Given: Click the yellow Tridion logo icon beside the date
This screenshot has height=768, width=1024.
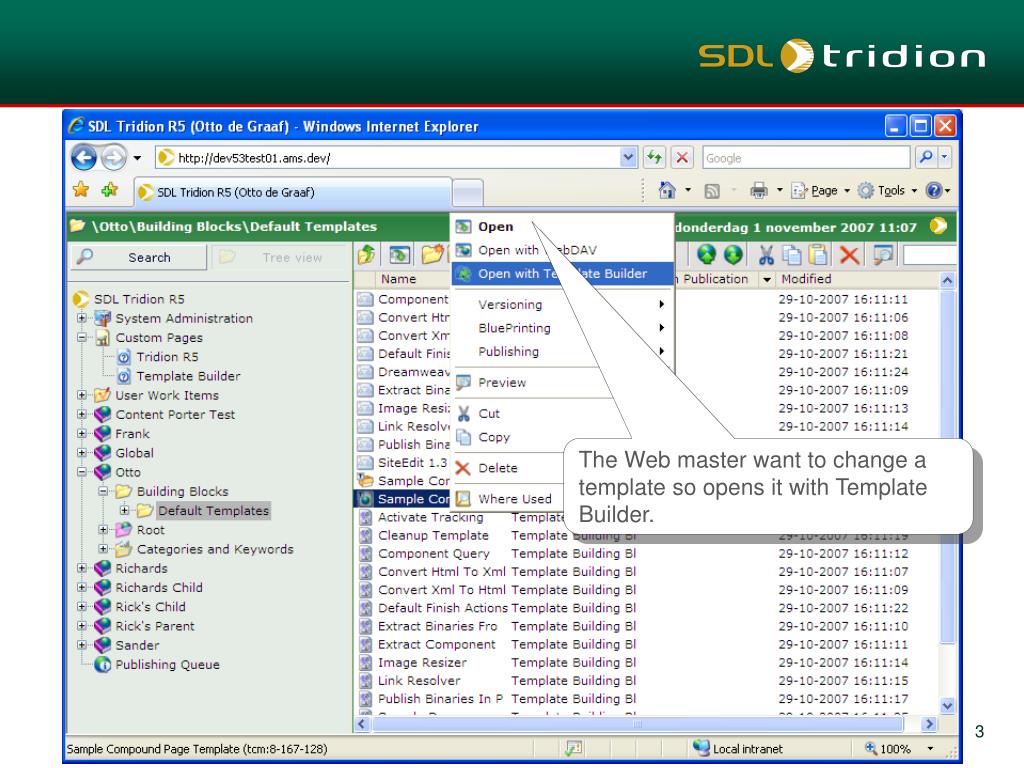Looking at the screenshot, I should point(938,226).
